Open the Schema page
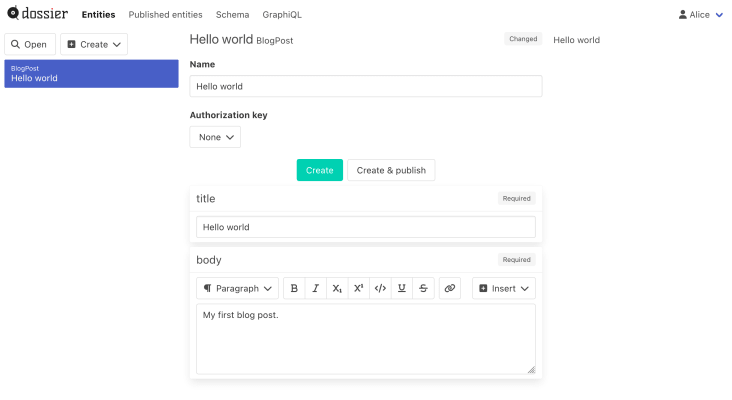Screen dimensions: 732x400 (232, 14)
